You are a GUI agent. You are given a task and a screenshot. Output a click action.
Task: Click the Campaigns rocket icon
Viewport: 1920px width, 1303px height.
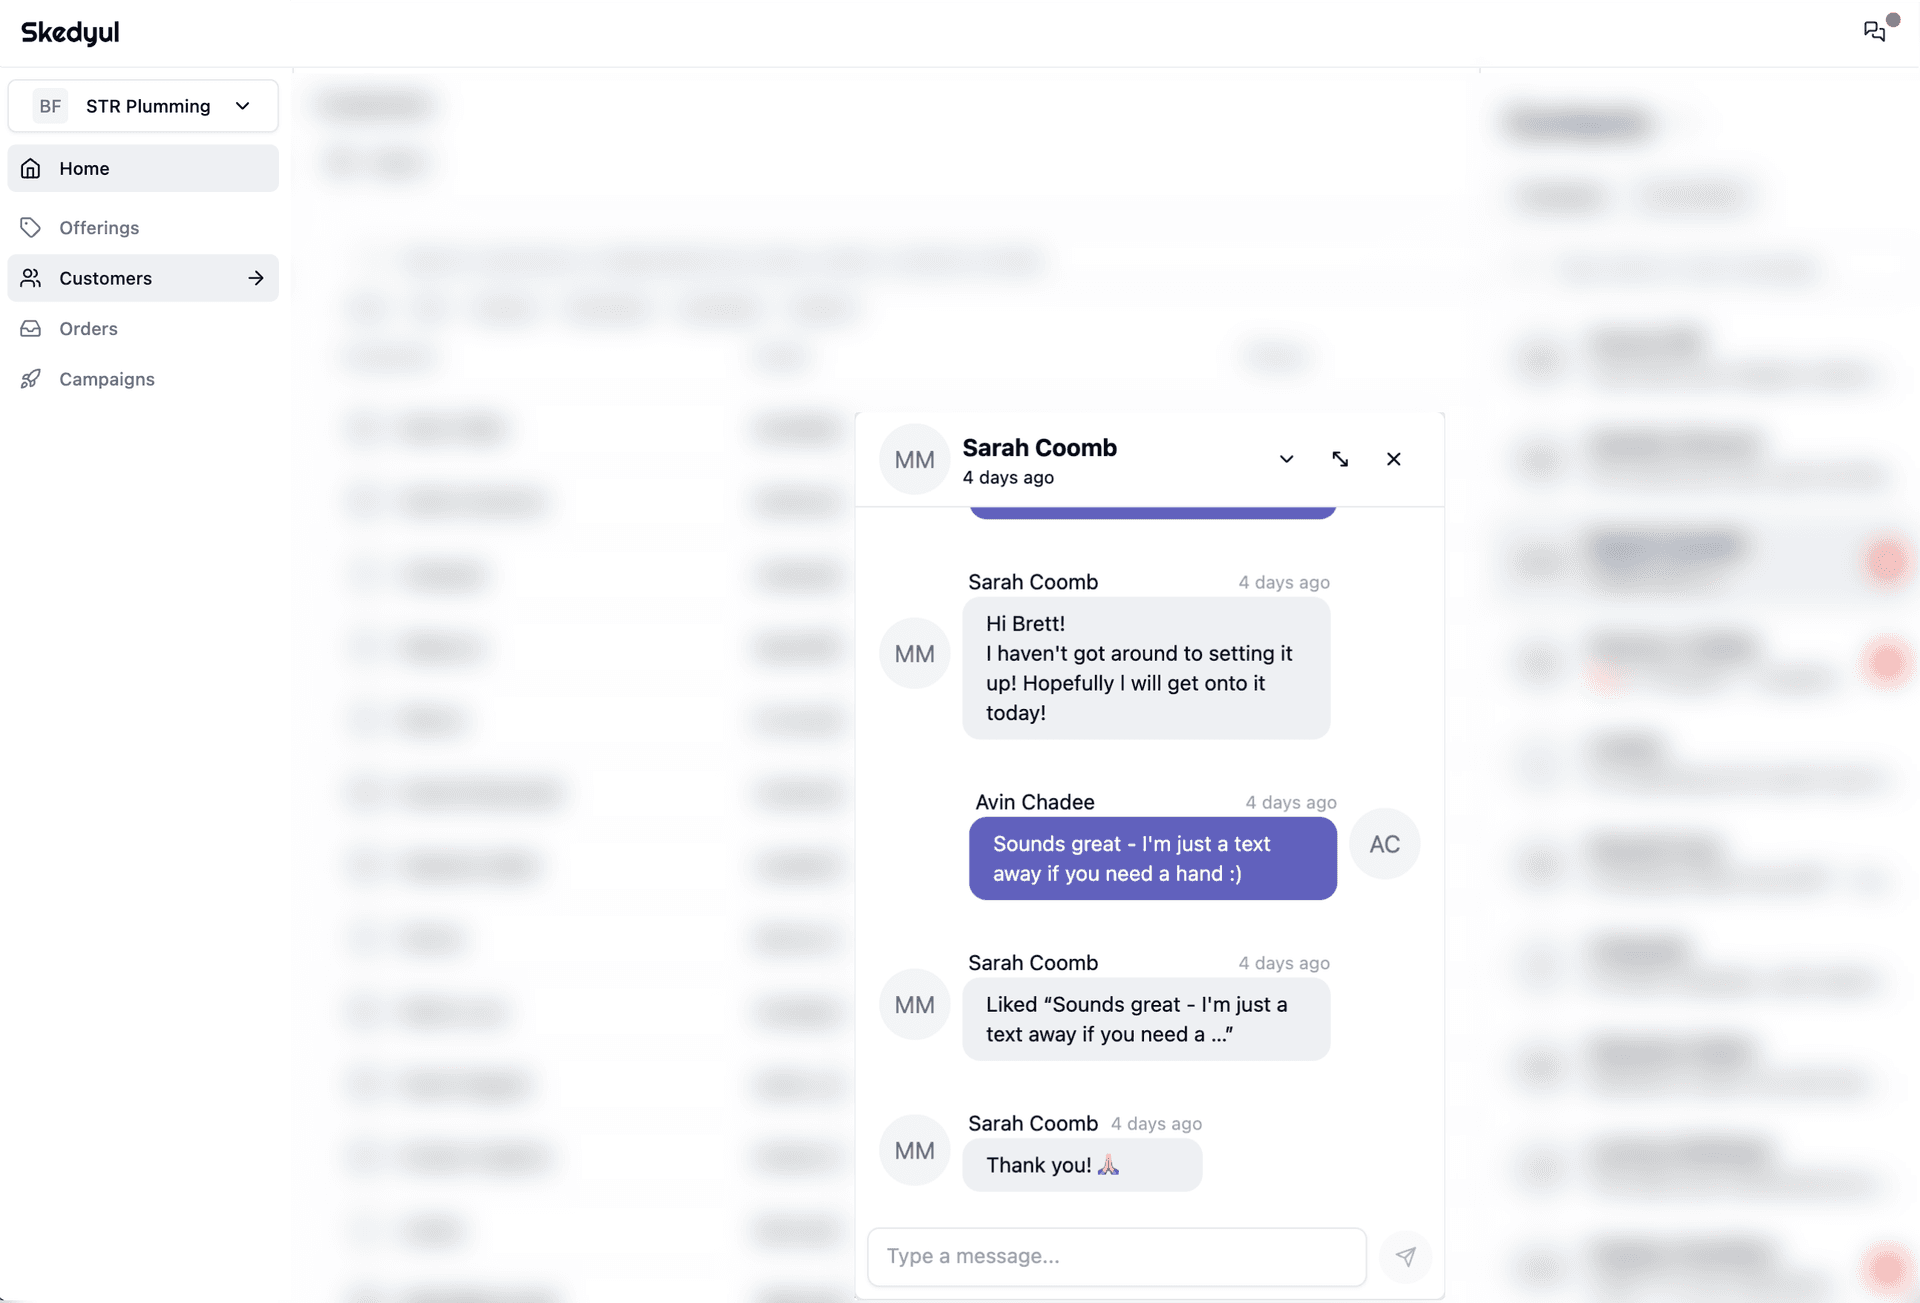point(32,380)
